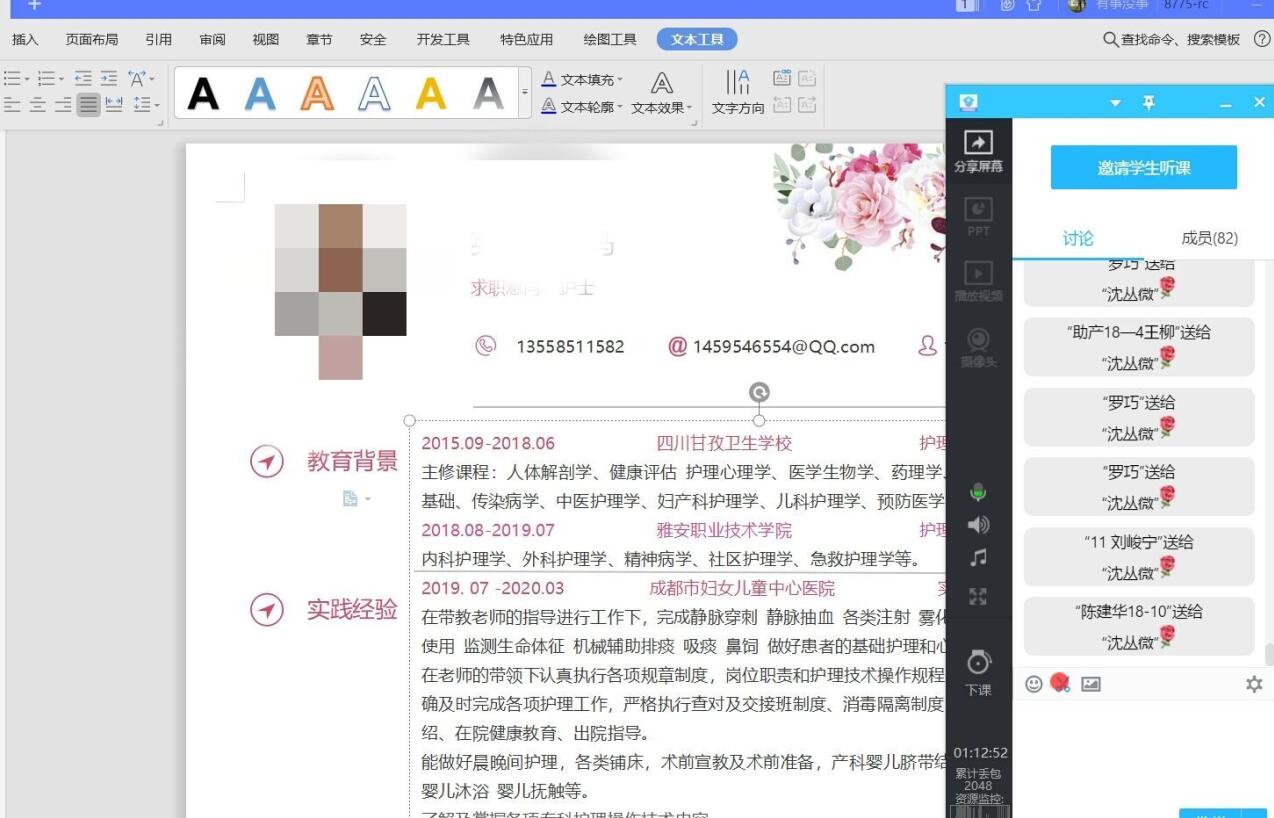This screenshot has width=1274, height=818.
Task: Open chat settings gear icon
Action: [1254, 684]
